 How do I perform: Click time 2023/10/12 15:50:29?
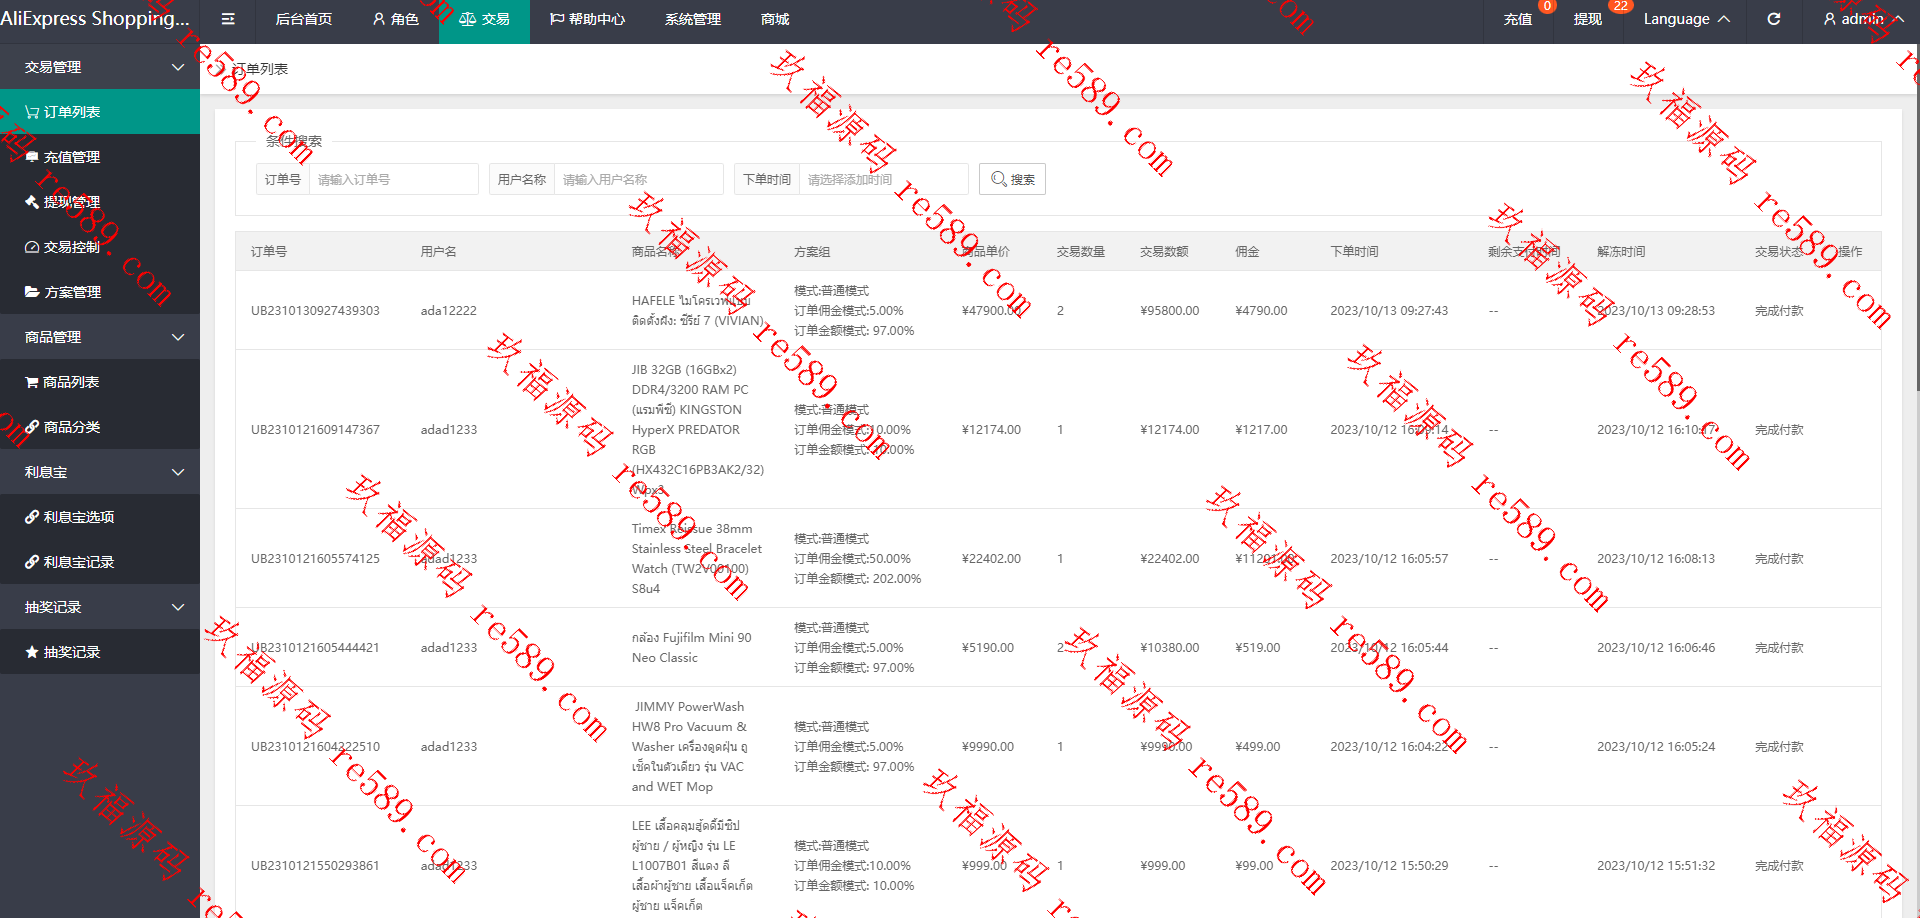point(1389,866)
